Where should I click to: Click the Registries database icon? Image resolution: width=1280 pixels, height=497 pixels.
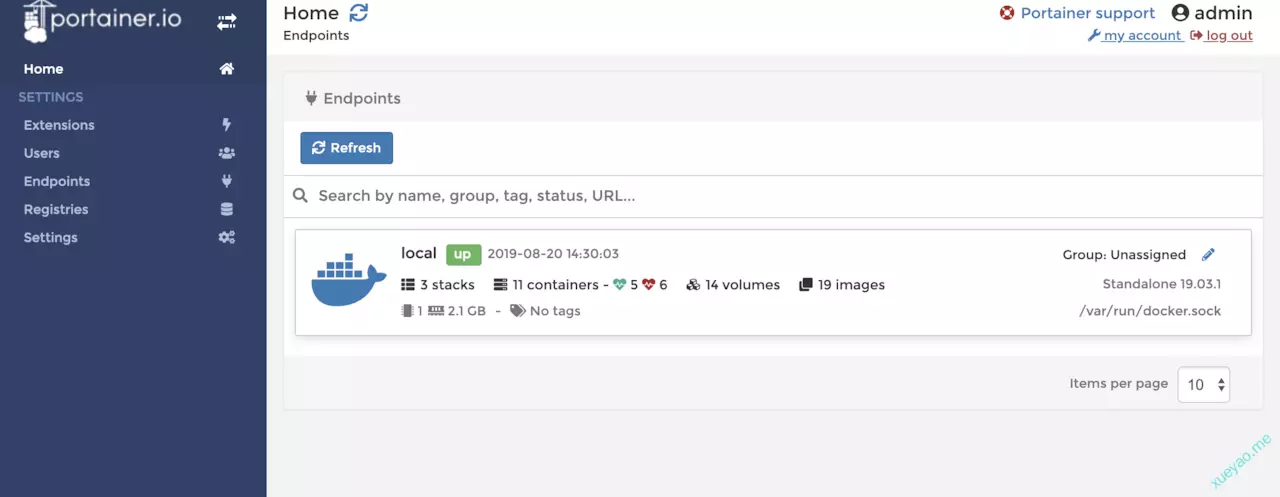point(227,209)
